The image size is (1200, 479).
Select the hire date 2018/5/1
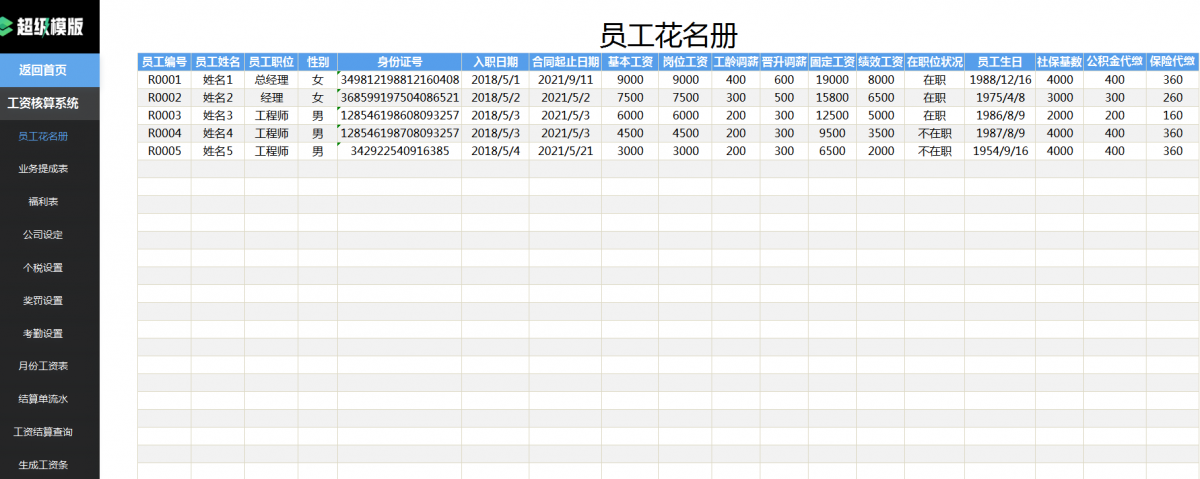[495, 80]
